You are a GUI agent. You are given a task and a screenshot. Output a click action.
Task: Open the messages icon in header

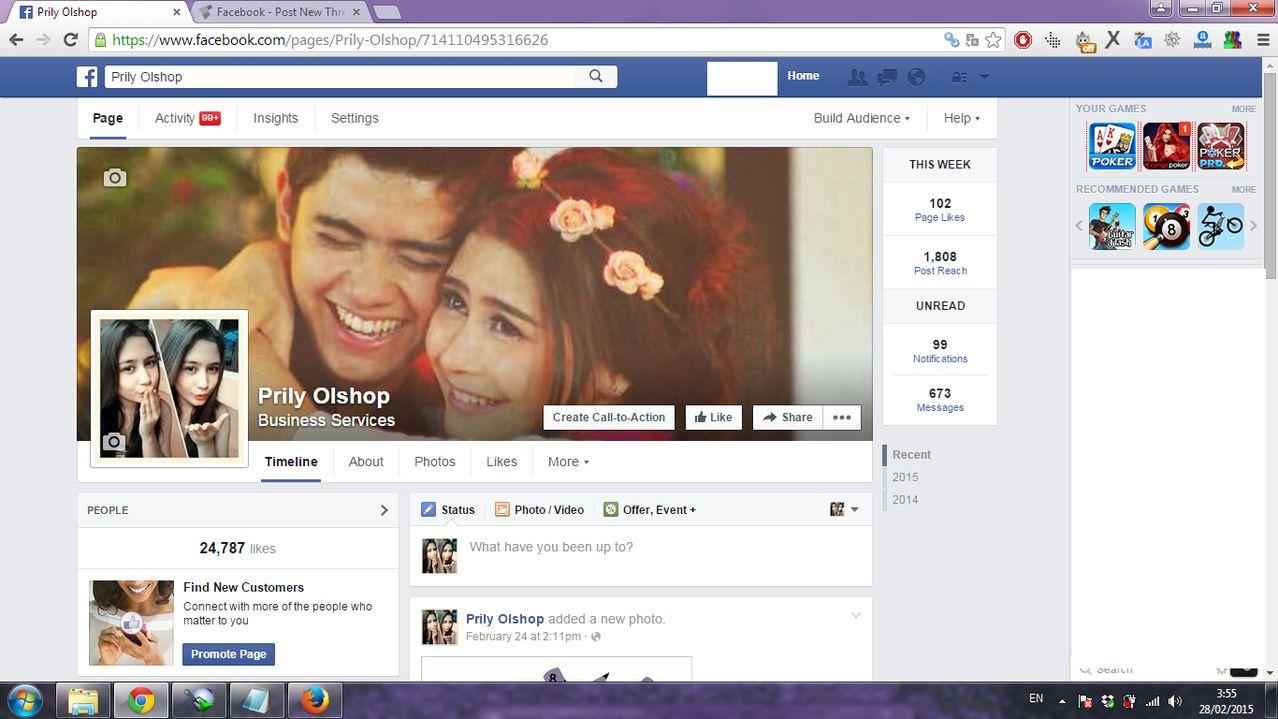tap(887, 77)
